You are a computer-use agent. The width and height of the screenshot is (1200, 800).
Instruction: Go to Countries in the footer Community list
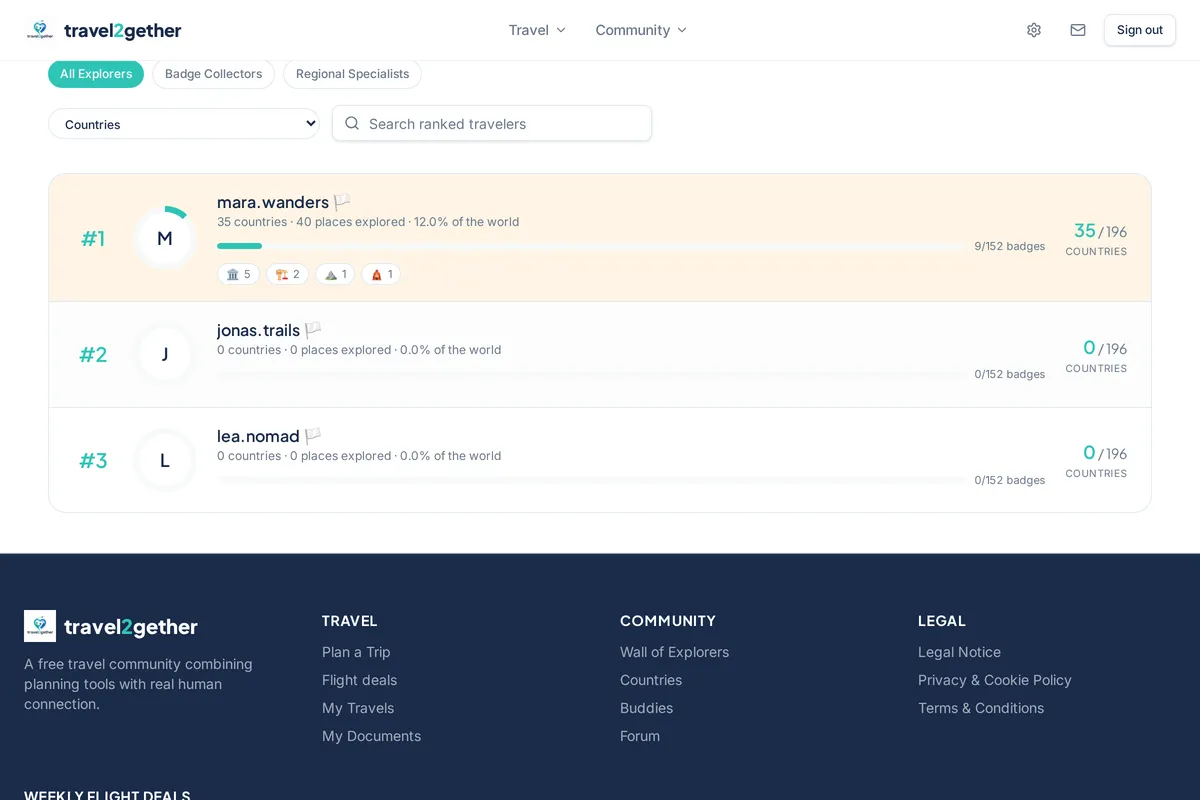pos(651,680)
